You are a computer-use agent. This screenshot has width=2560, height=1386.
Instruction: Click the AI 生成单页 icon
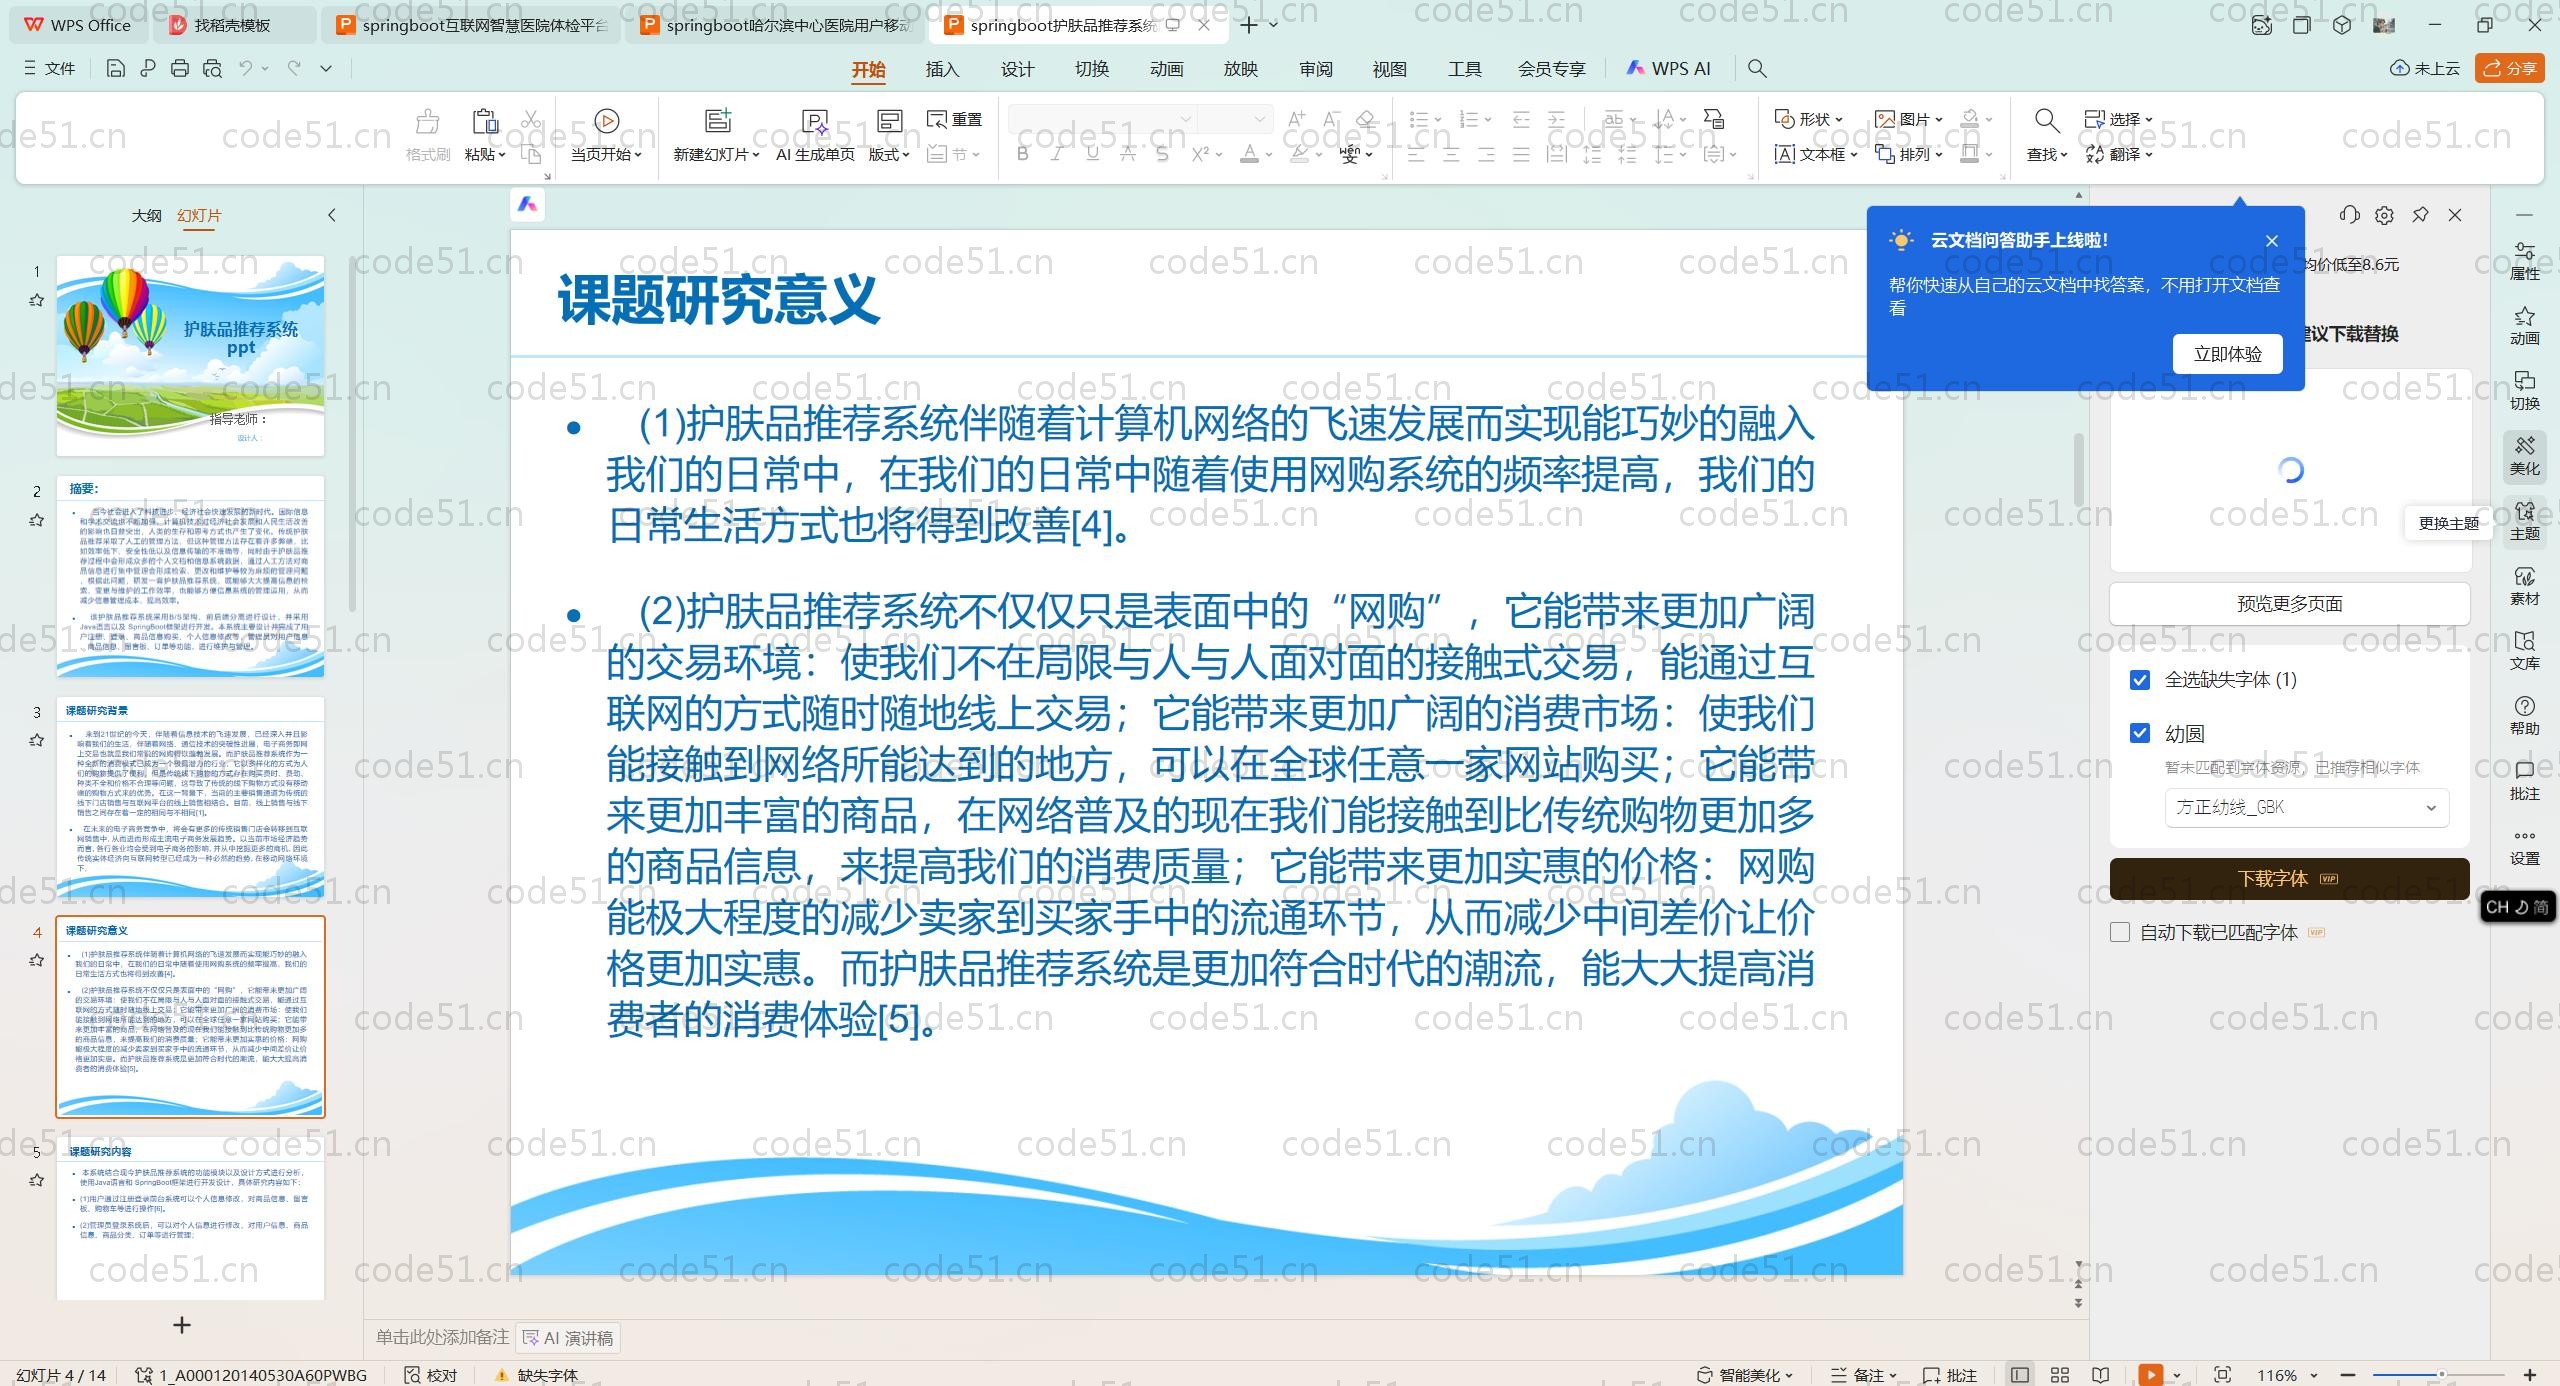click(815, 121)
